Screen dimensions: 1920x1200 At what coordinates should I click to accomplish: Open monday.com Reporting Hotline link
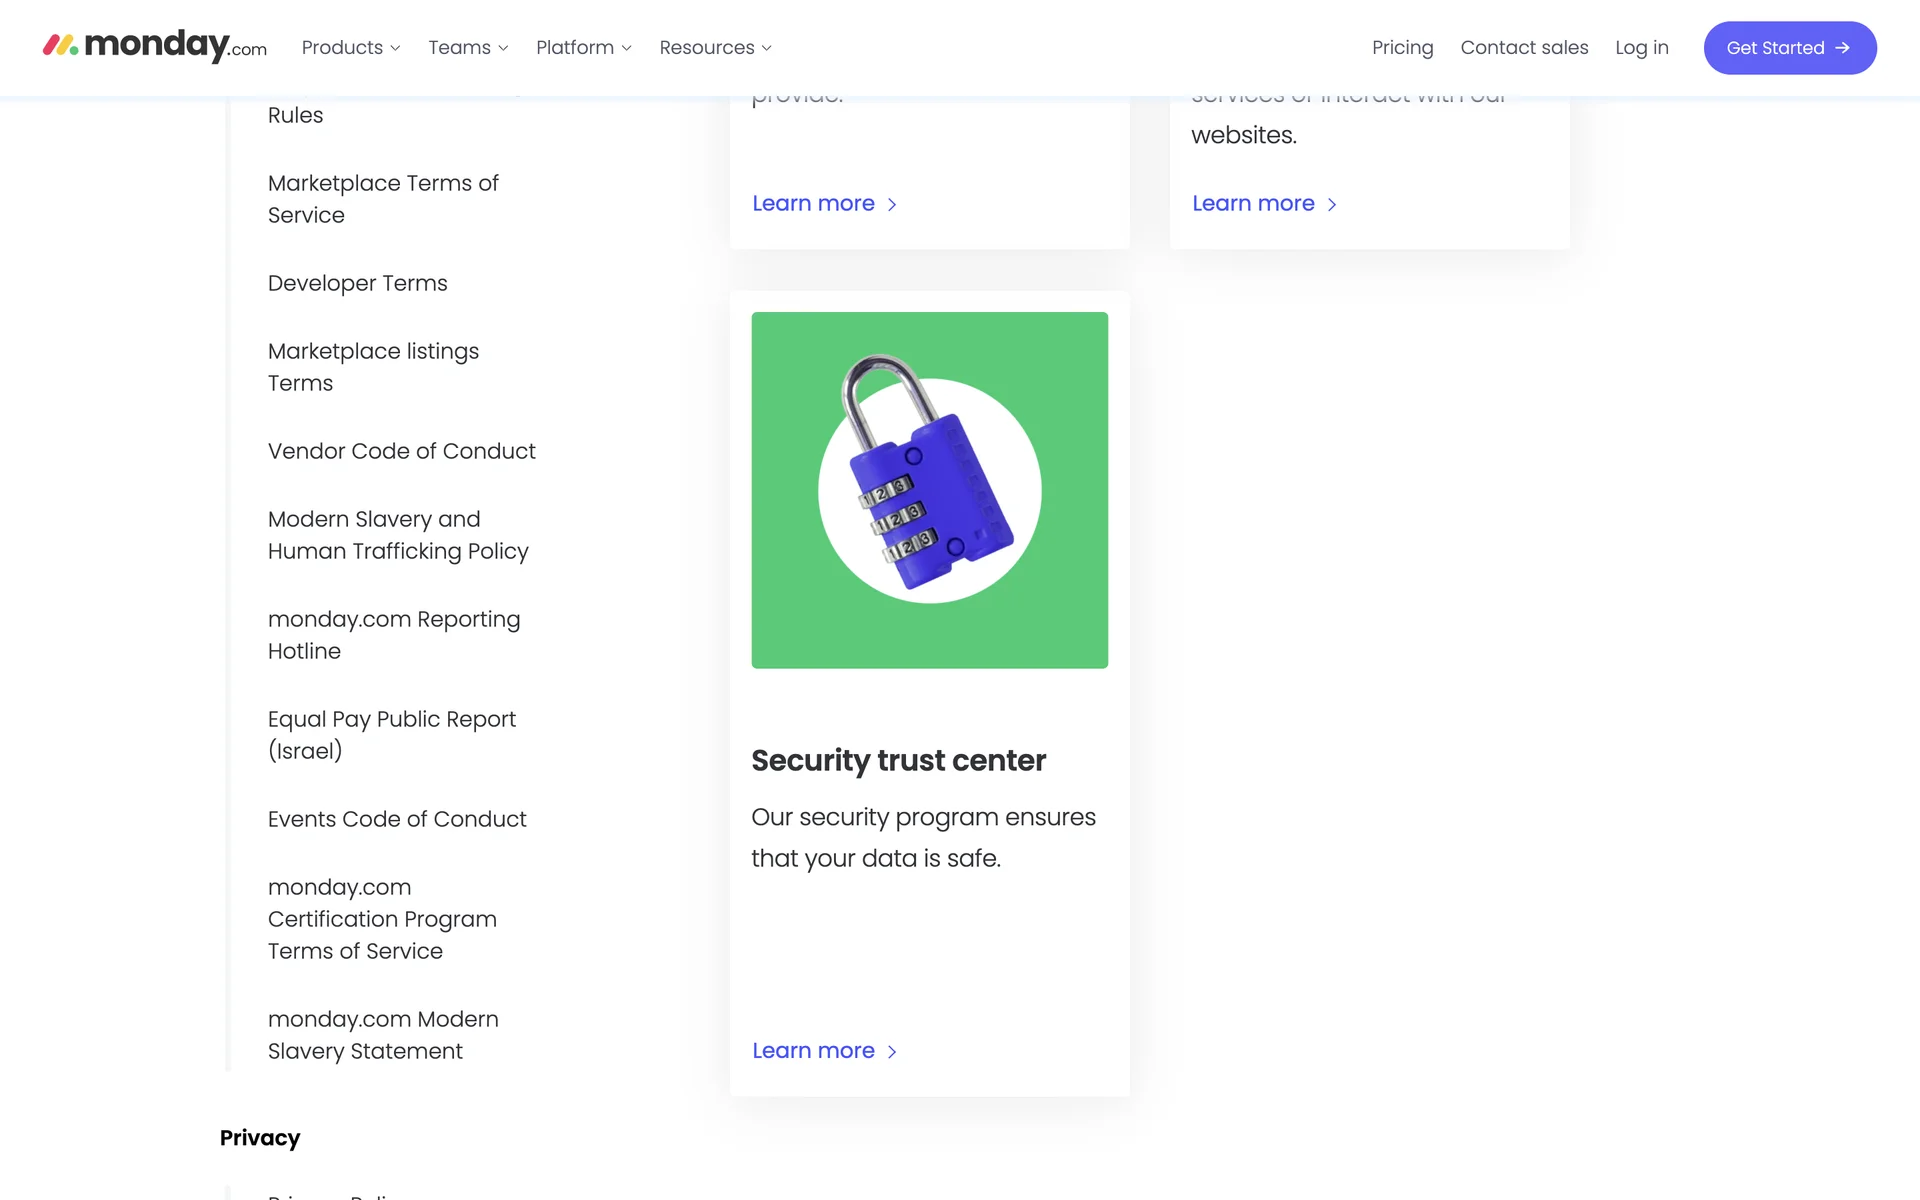(x=393, y=635)
